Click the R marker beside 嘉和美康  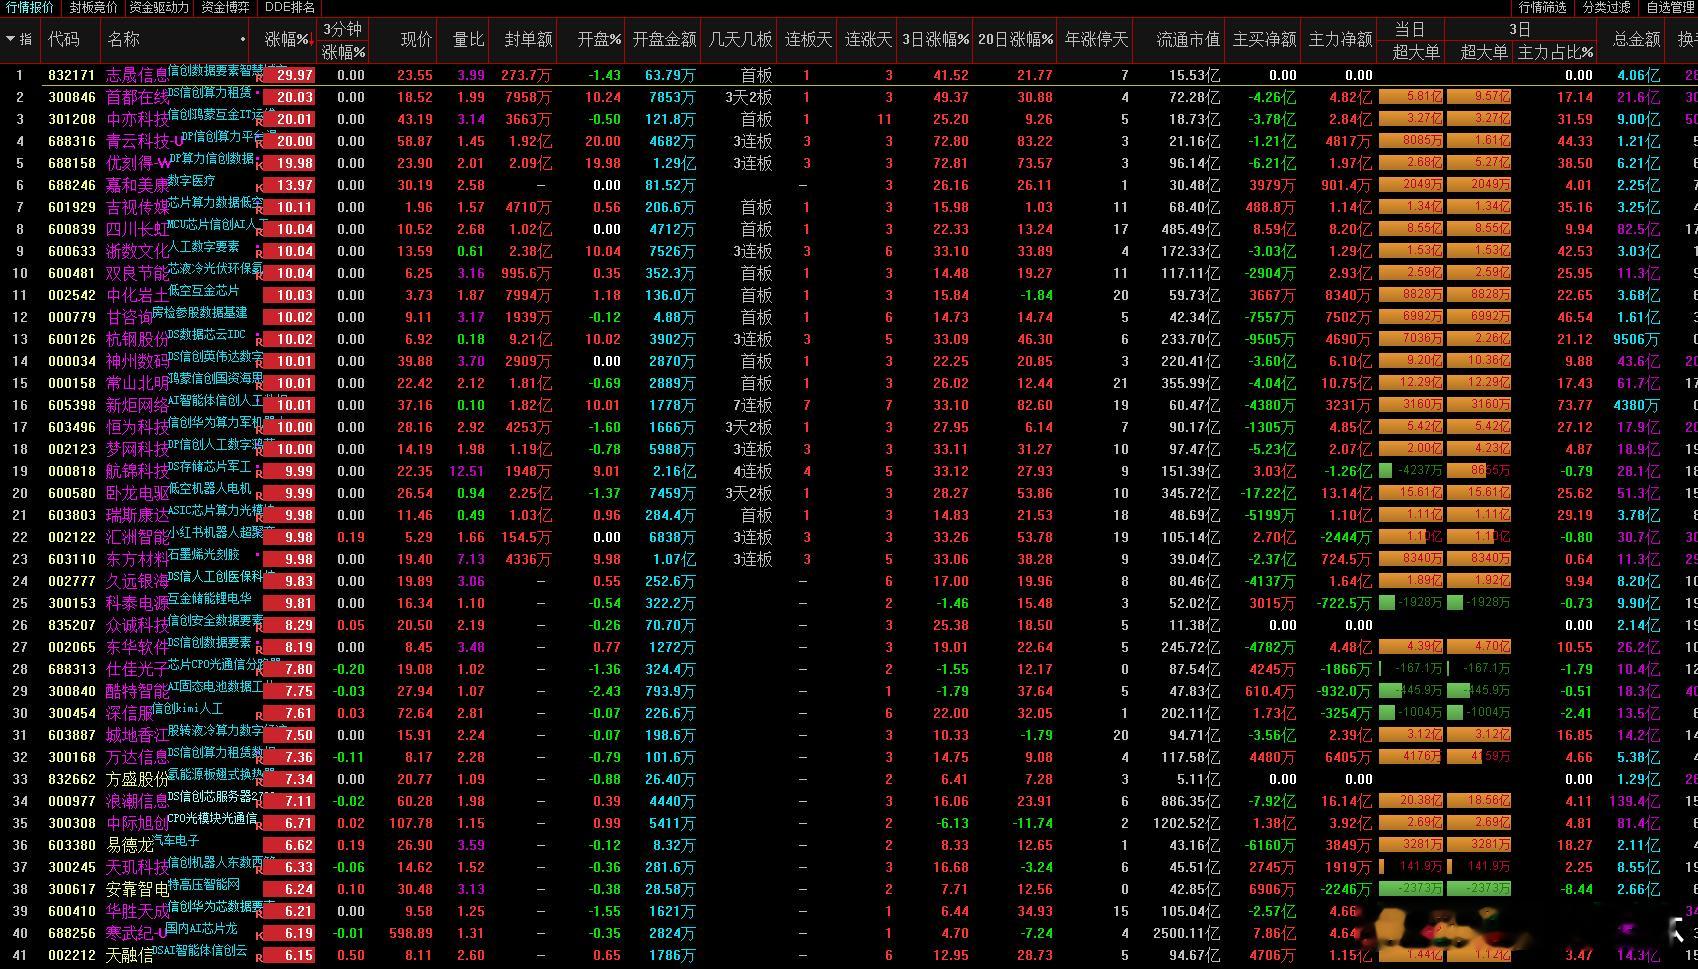click(259, 187)
